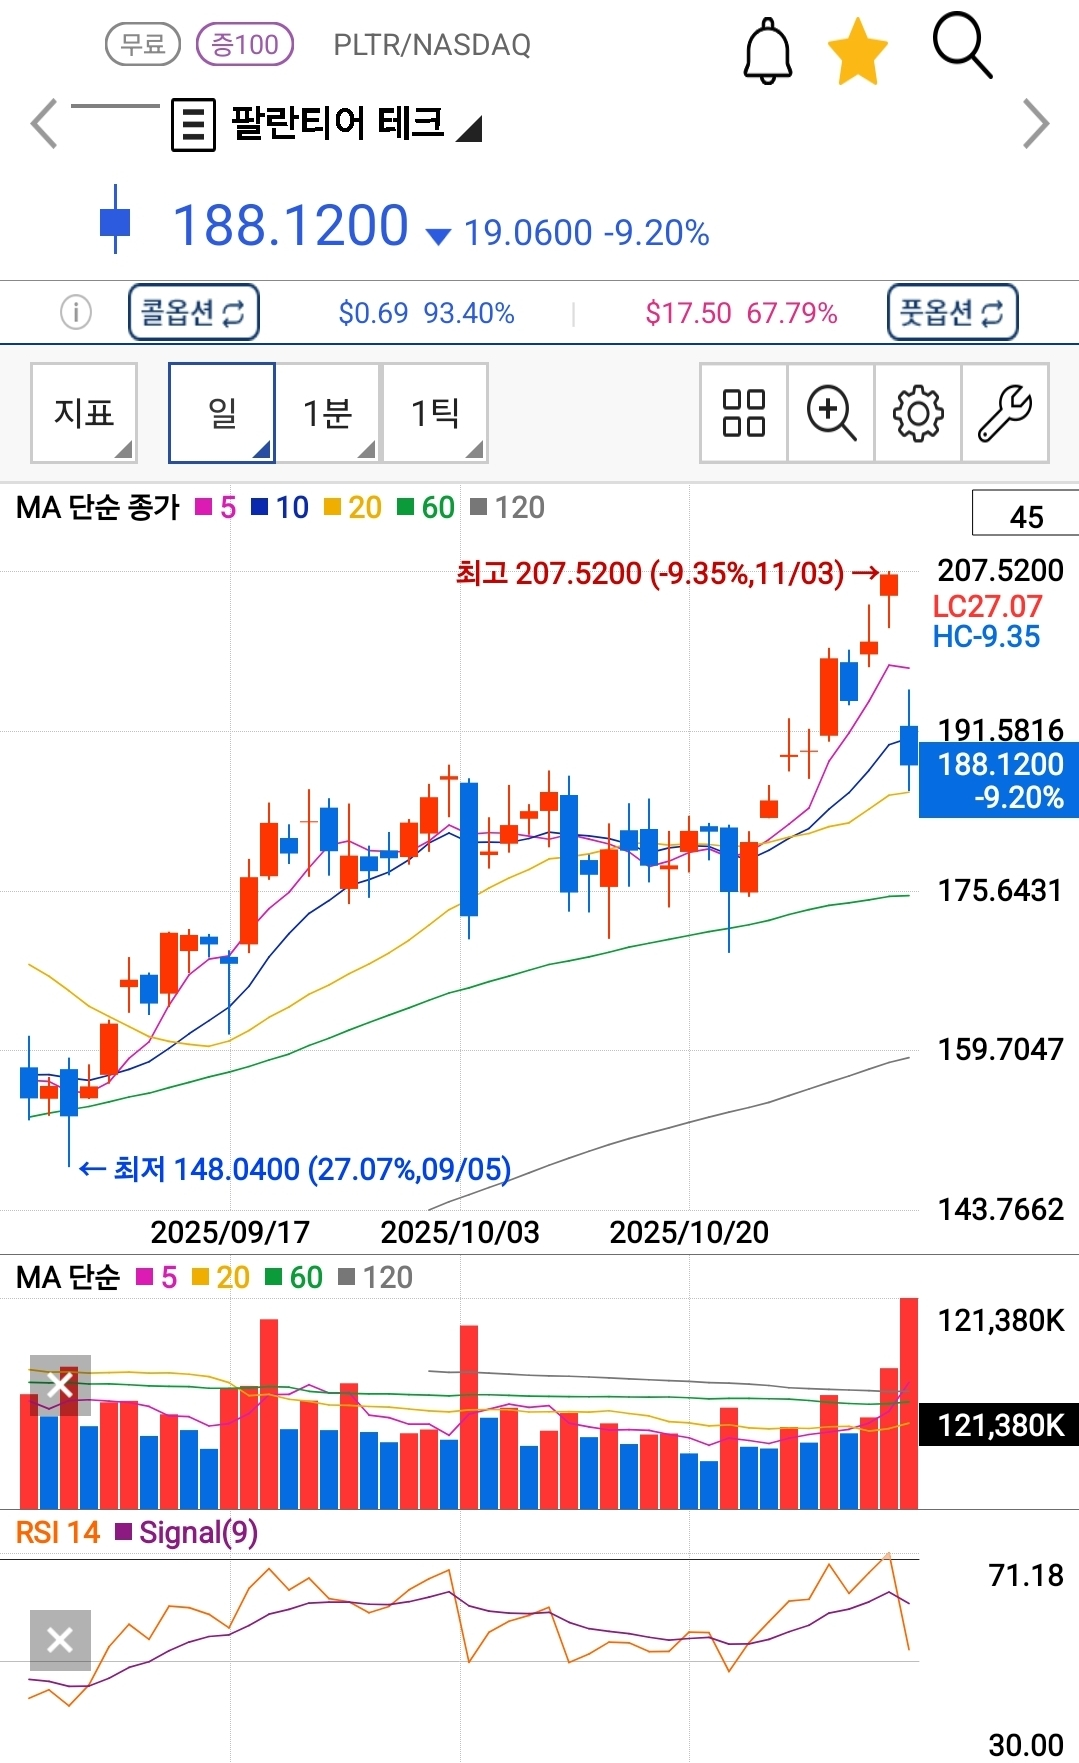
Task: Tap the MA 단순 volume legend label
Action: 68,1278
